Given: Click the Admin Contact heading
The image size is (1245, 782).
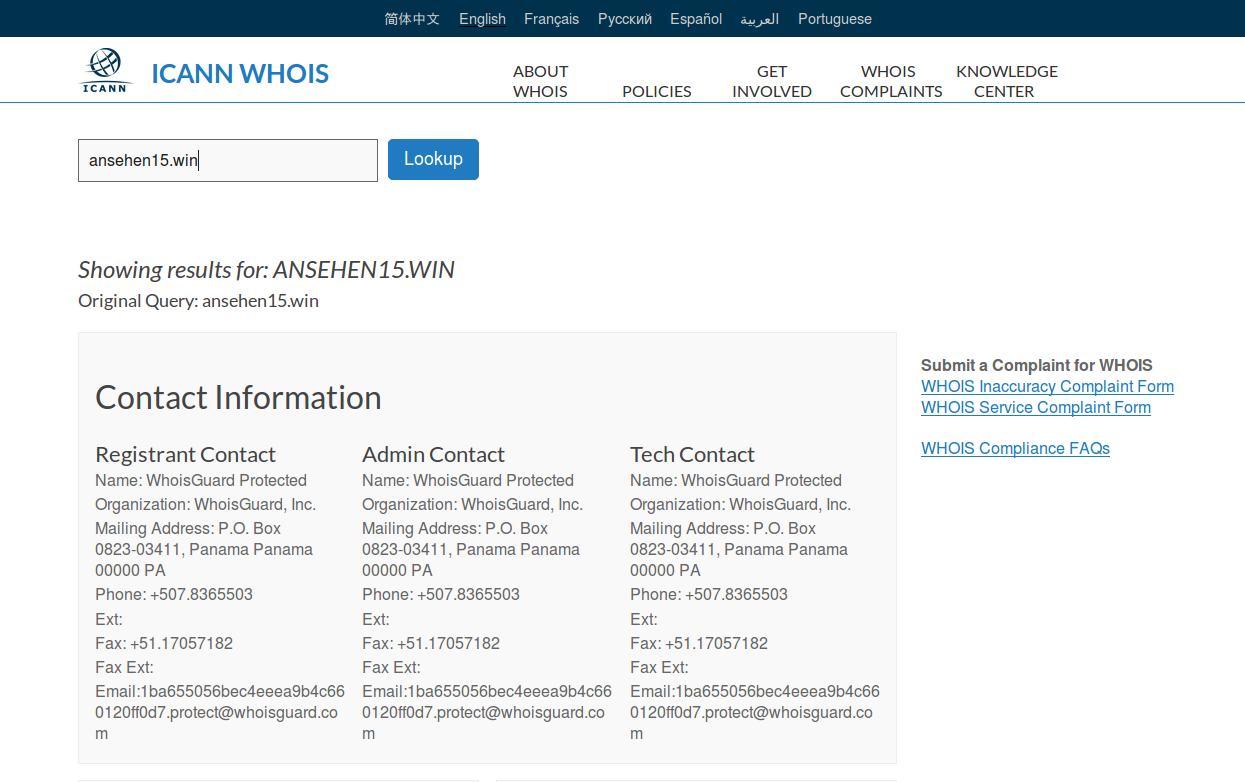Looking at the screenshot, I should pyautogui.click(x=433, y=454).
